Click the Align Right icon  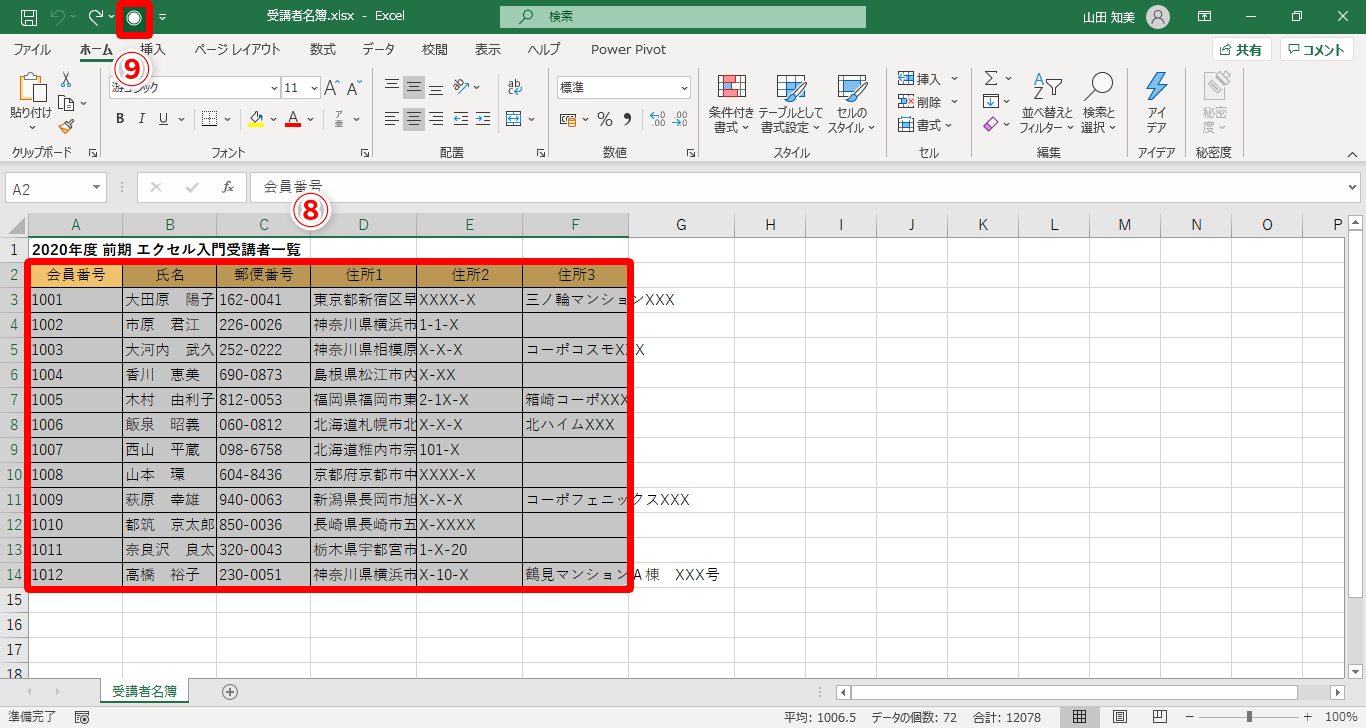(x=436, y=119)
